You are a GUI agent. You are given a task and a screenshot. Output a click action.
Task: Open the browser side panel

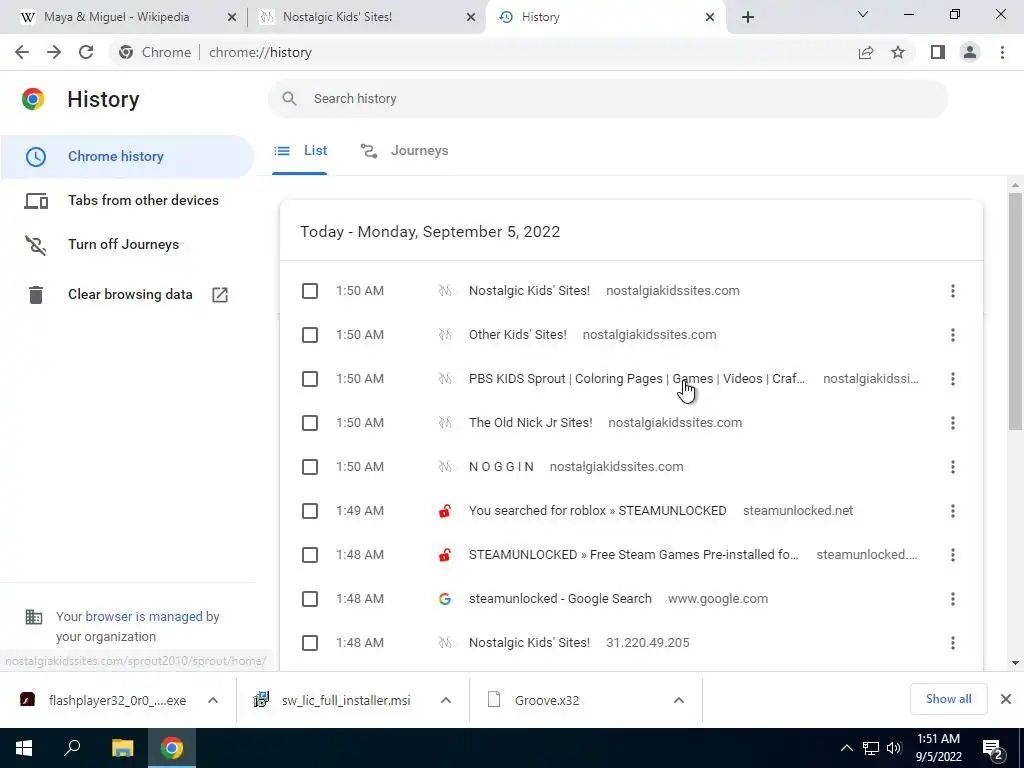click(938, 52)
